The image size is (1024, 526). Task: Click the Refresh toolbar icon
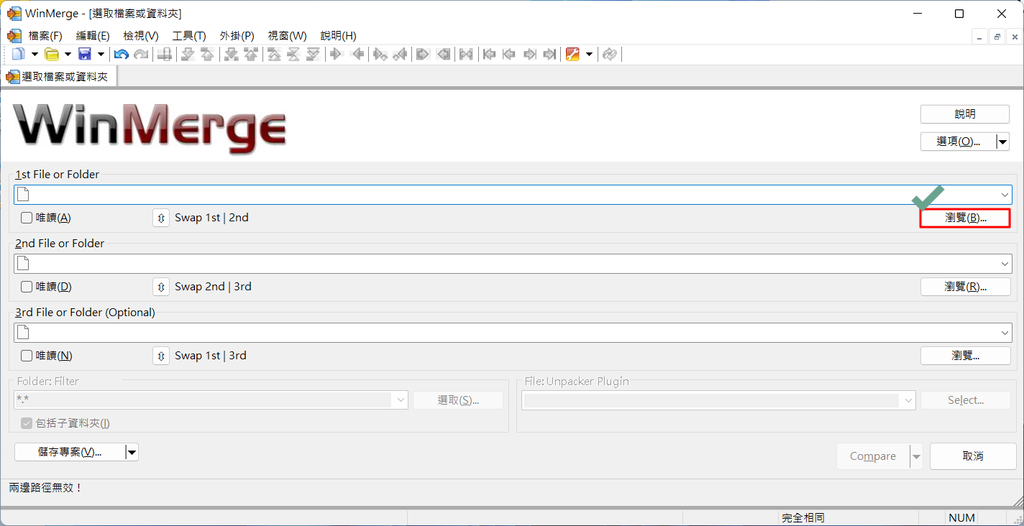click(608, 54)
